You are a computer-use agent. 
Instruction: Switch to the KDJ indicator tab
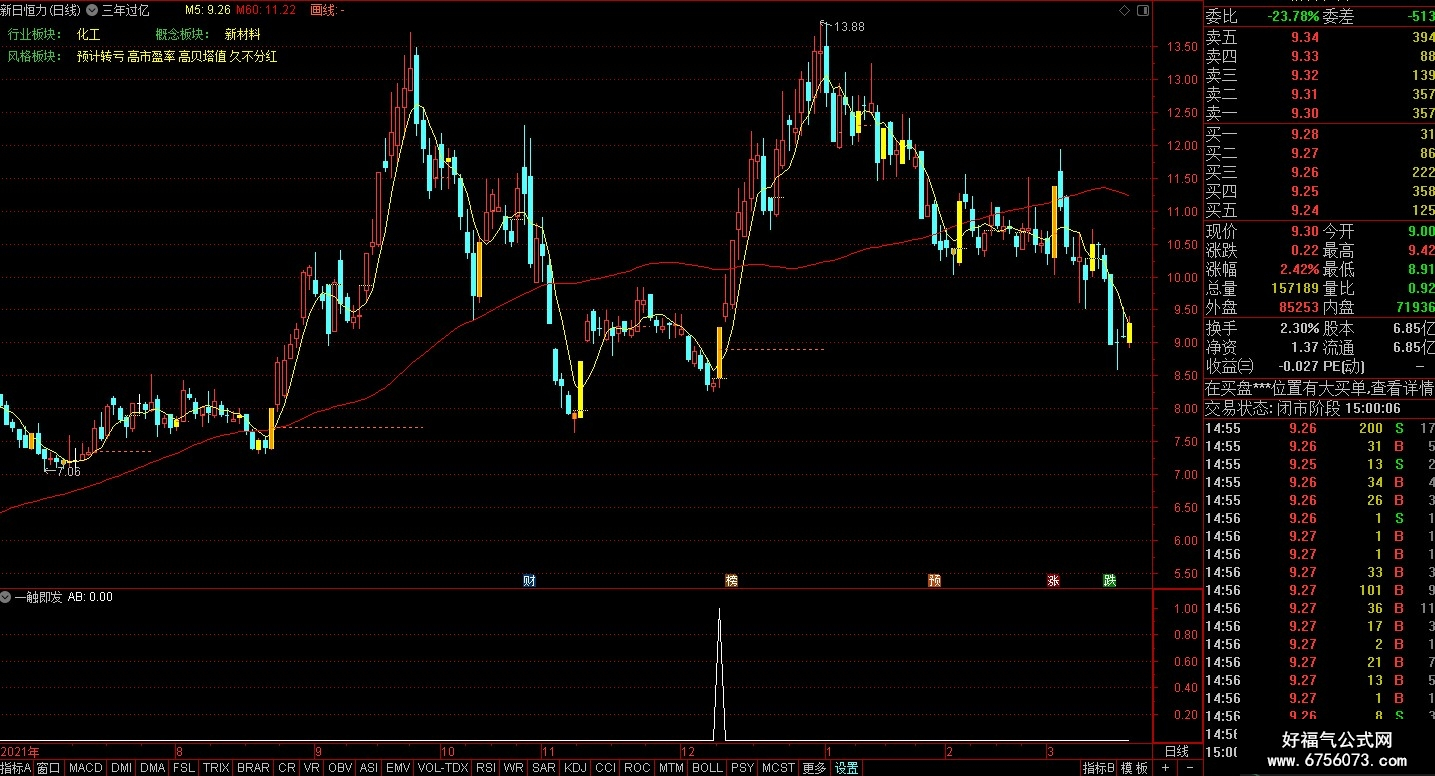click(575, 768)
